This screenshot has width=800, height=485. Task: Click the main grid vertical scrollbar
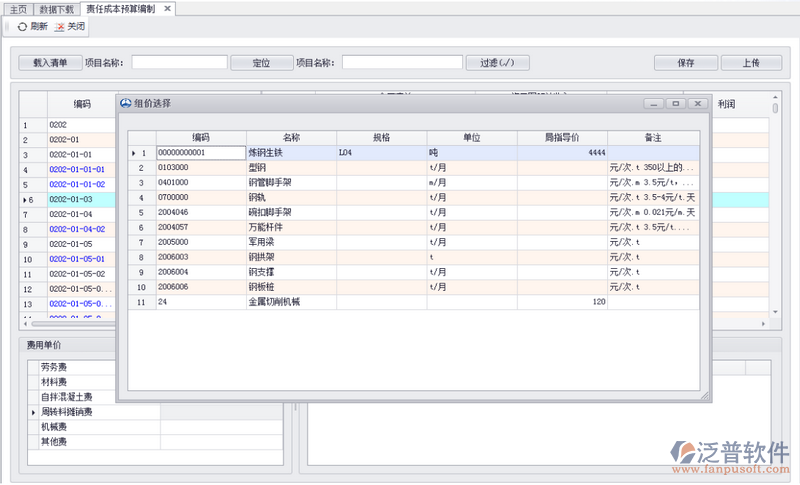pyautogui.click(x=775, y=107)
